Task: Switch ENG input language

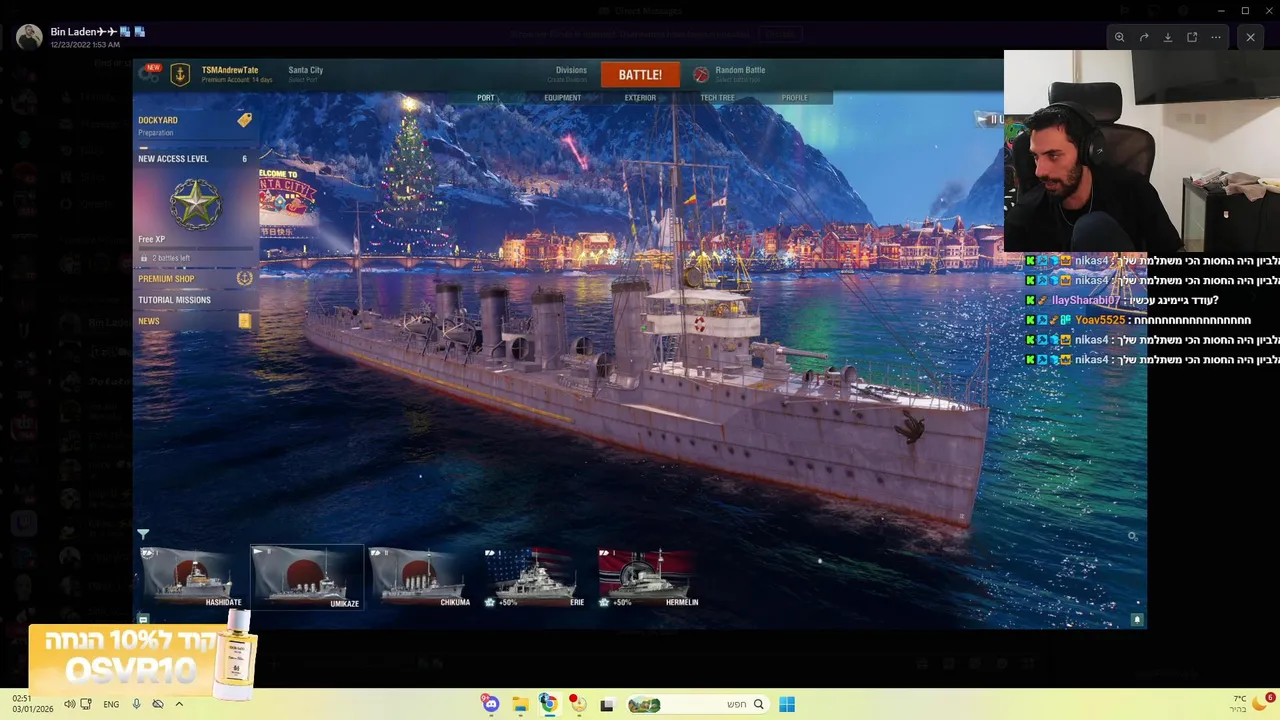Action: click(111, 704)
